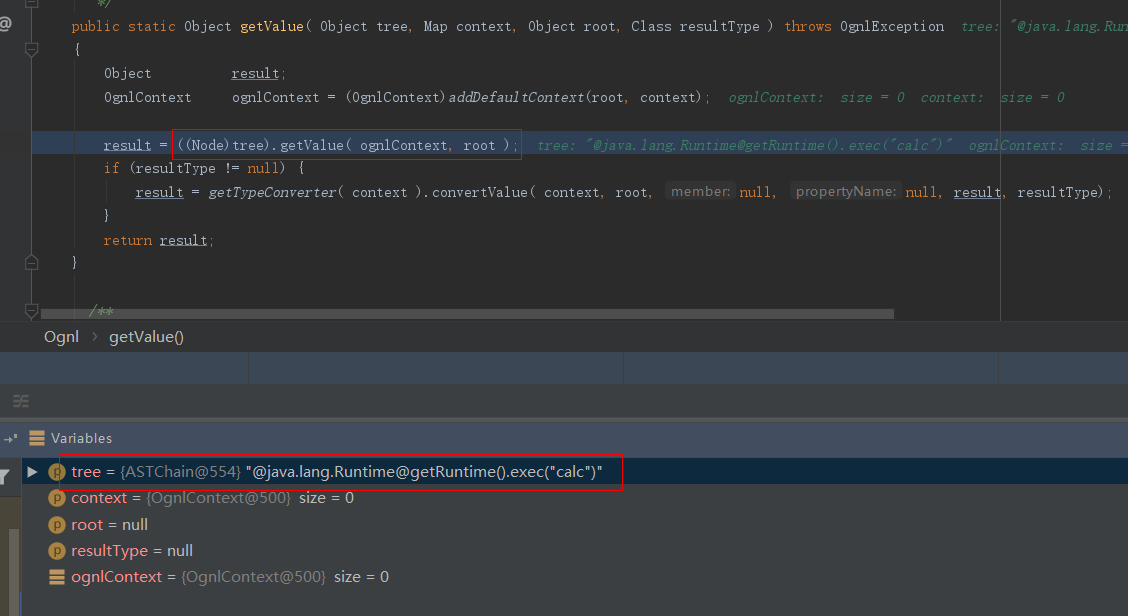This screenshot has height=616, width=1128.
Task: Click the Variables panel icon
Action: (37, 438)
